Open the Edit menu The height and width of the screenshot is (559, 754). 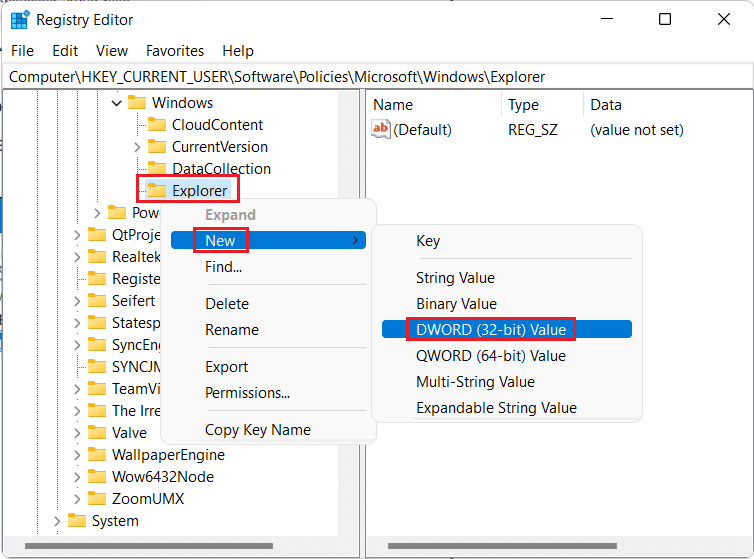(65, 51)
